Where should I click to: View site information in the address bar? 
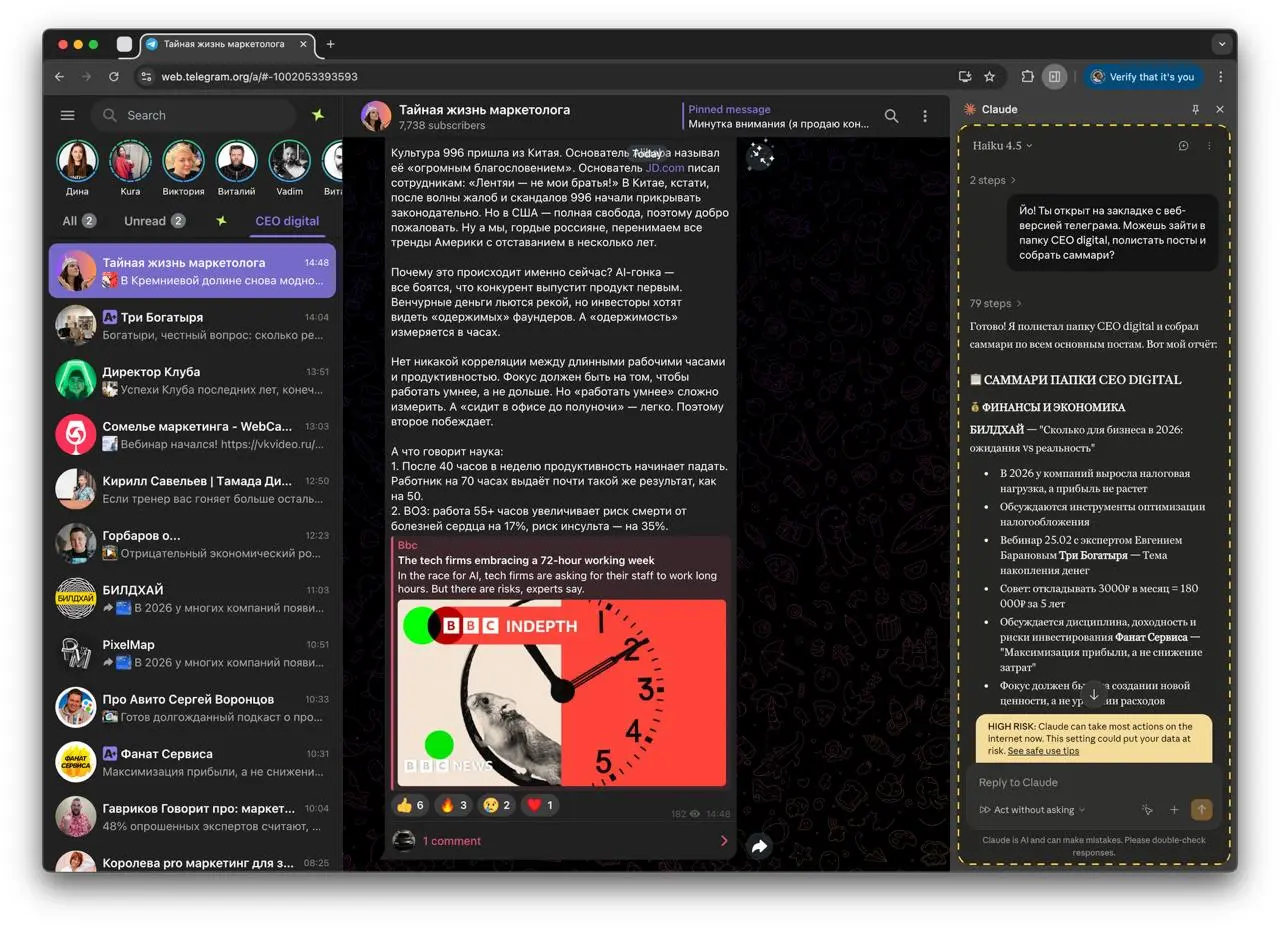(x=145, y=76)
